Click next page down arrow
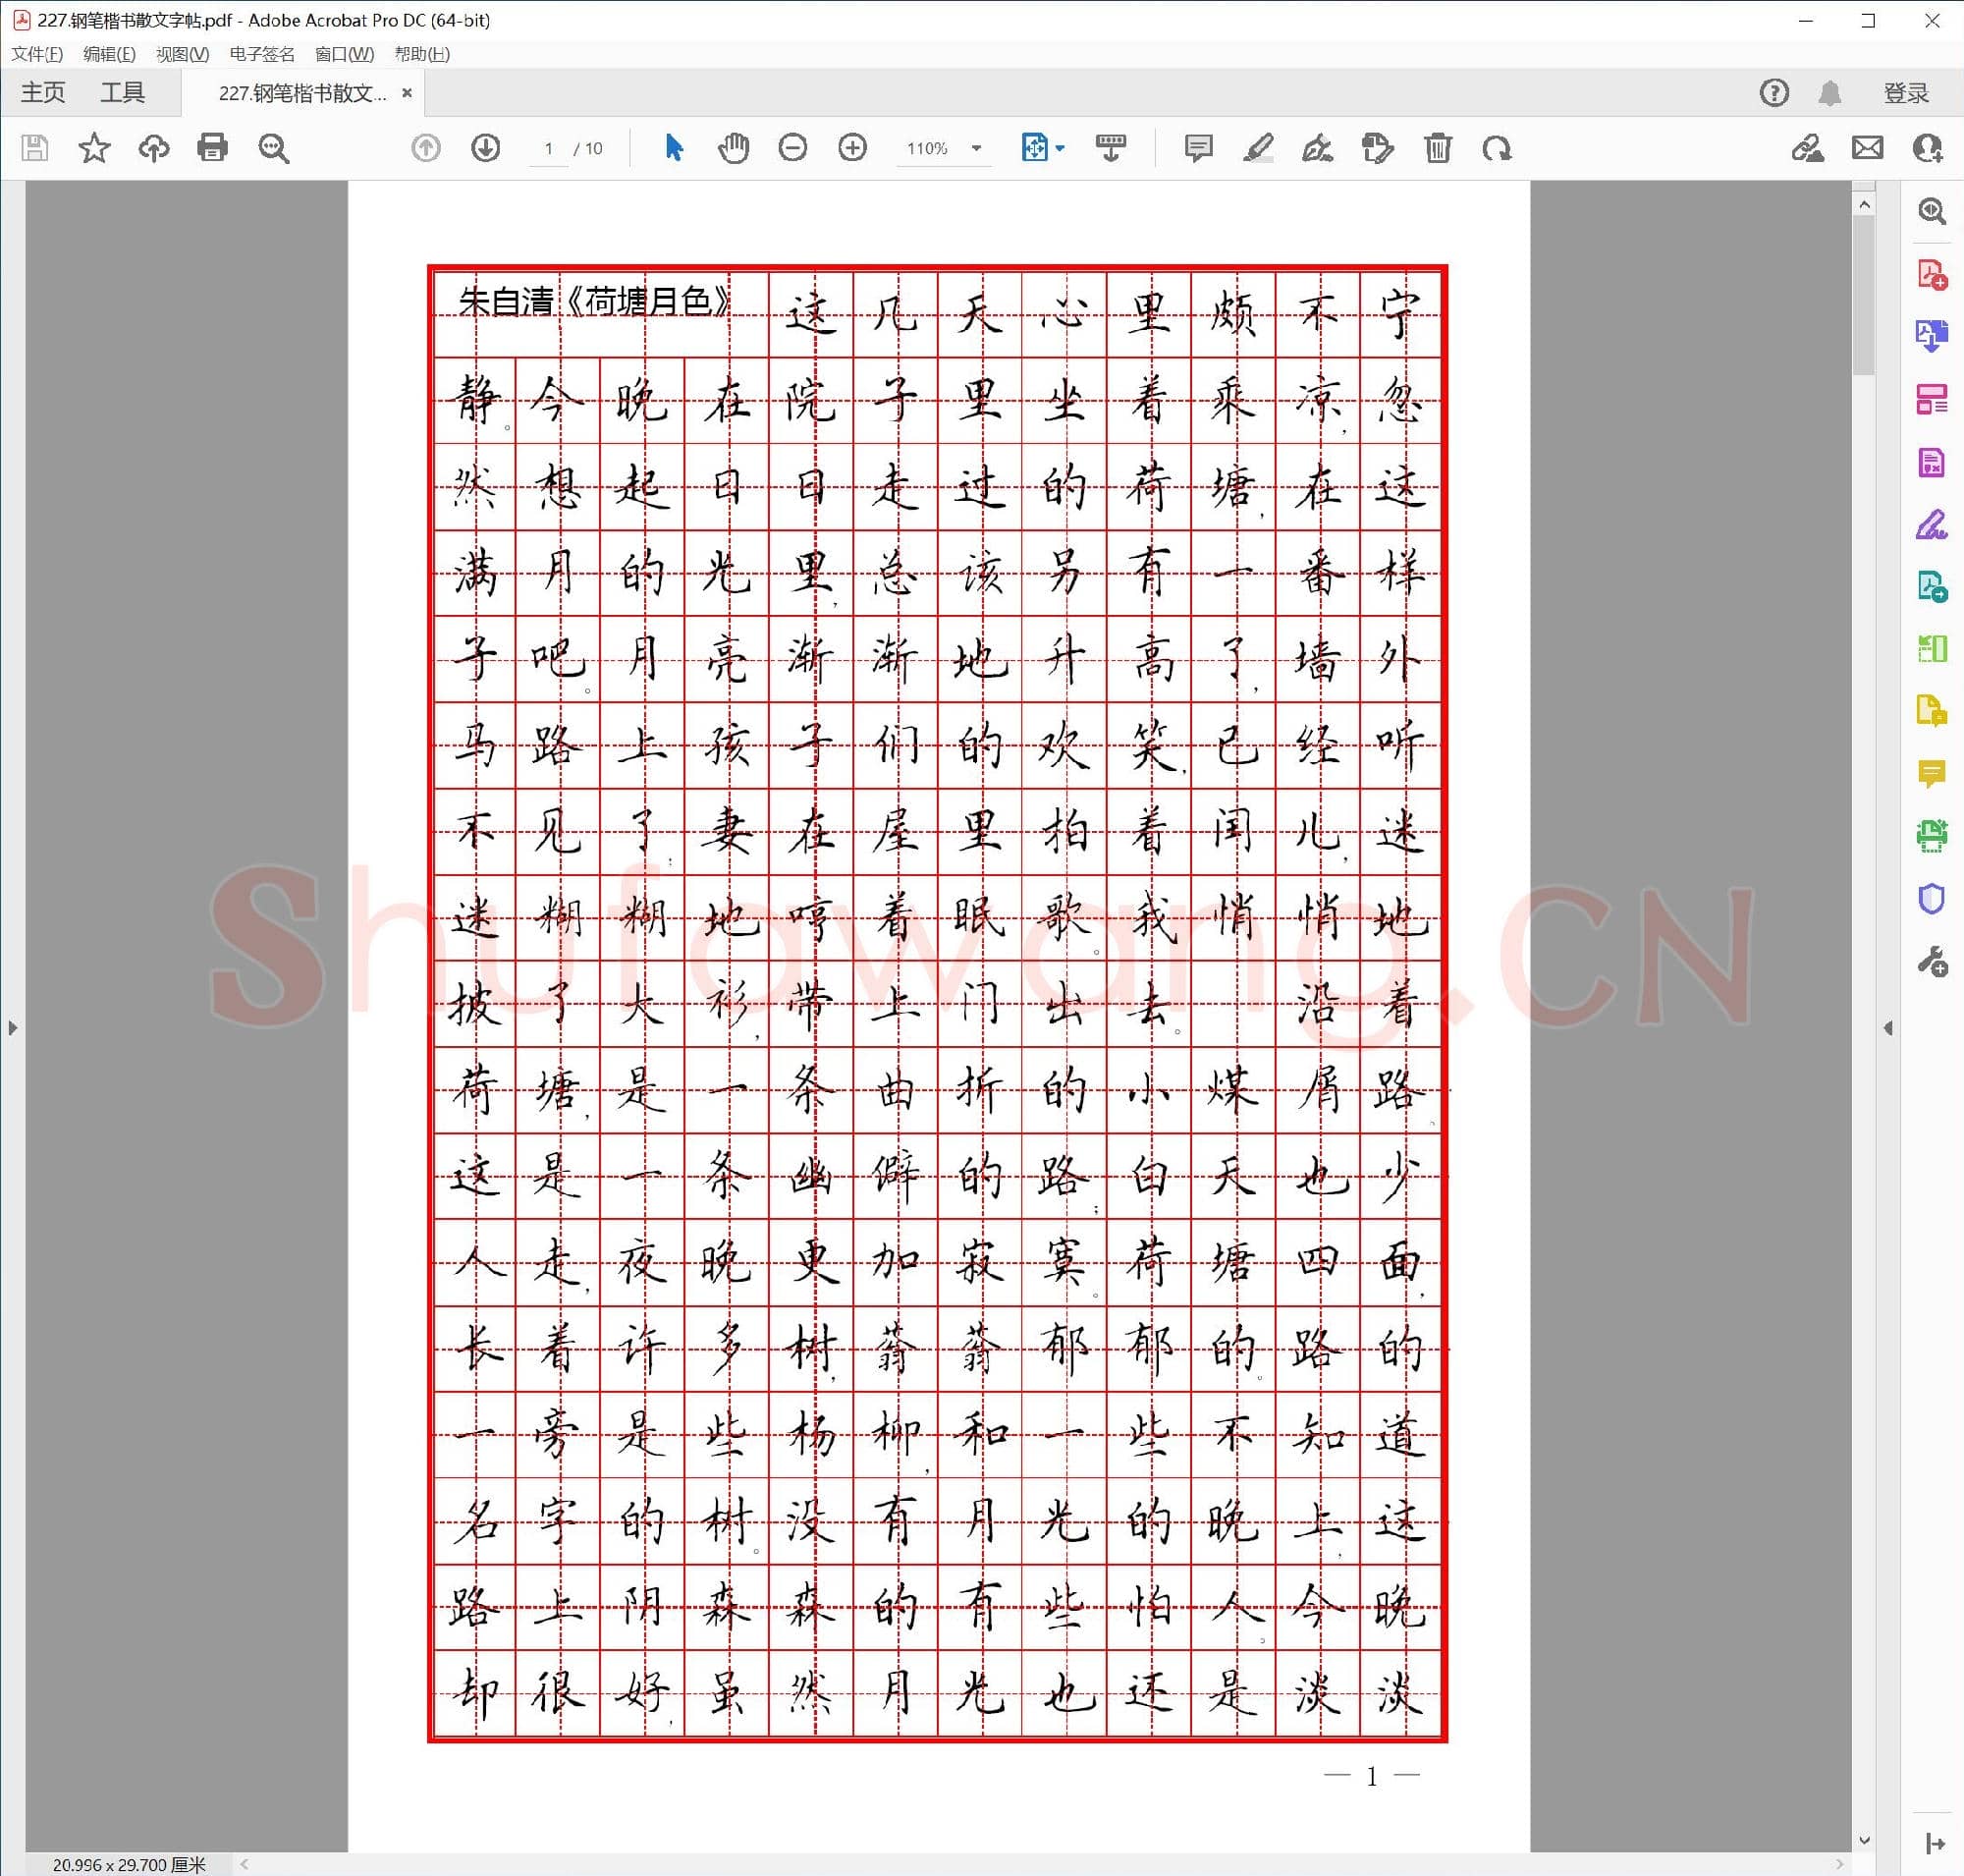The width and height of the screenshot is (1964, 1876). [486, 148]
